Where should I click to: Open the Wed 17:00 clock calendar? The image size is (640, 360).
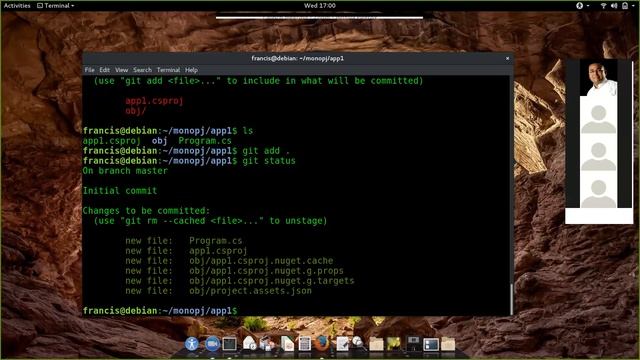[x=320, y=6]
